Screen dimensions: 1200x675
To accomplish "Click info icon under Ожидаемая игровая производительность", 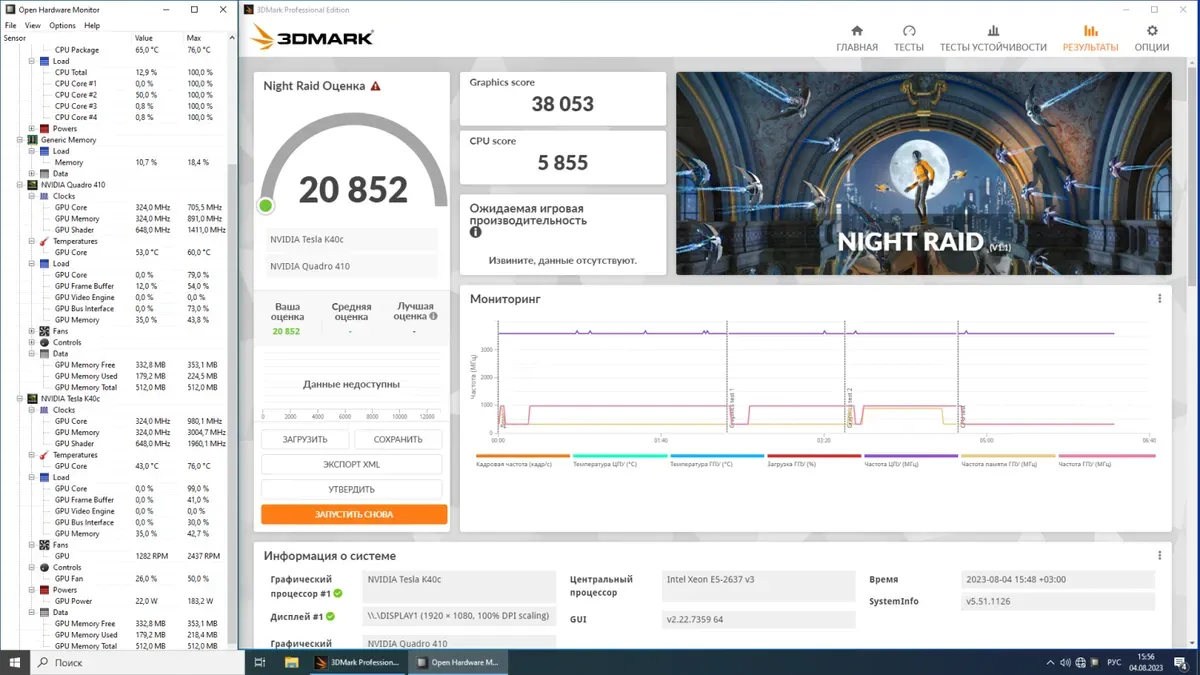I will (x=476, y=232).
